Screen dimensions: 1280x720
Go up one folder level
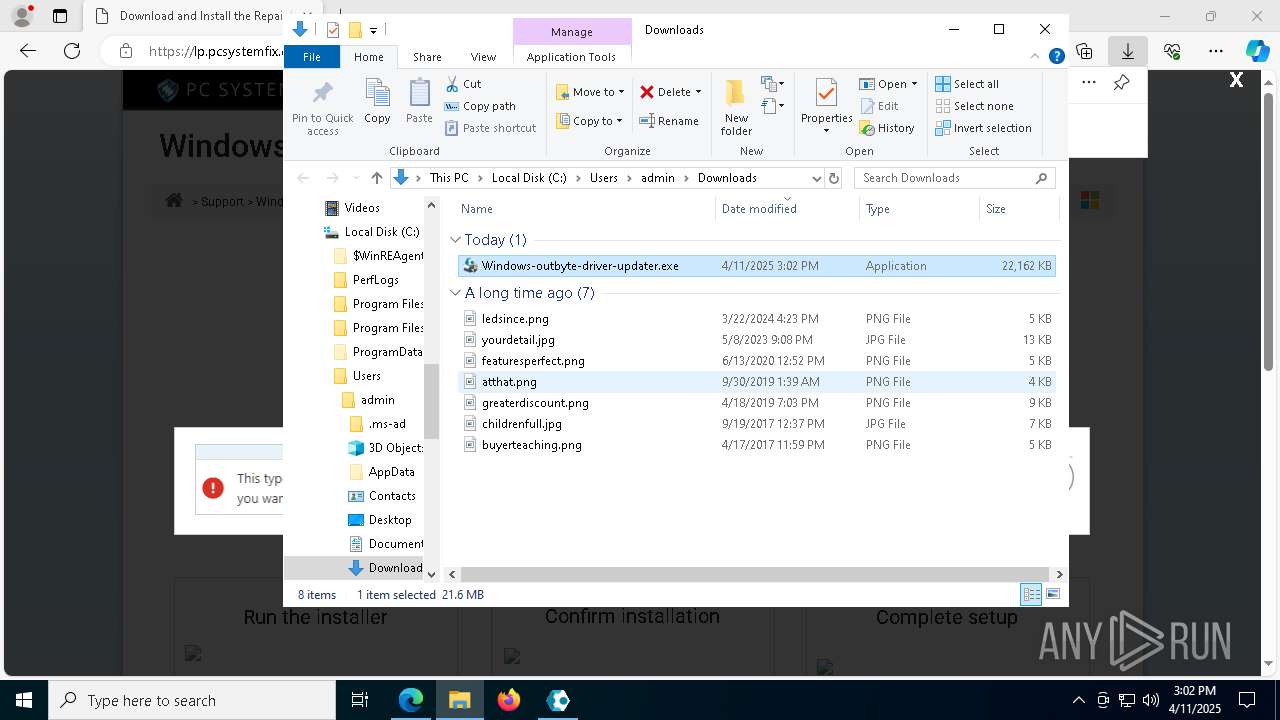point(376,178)
